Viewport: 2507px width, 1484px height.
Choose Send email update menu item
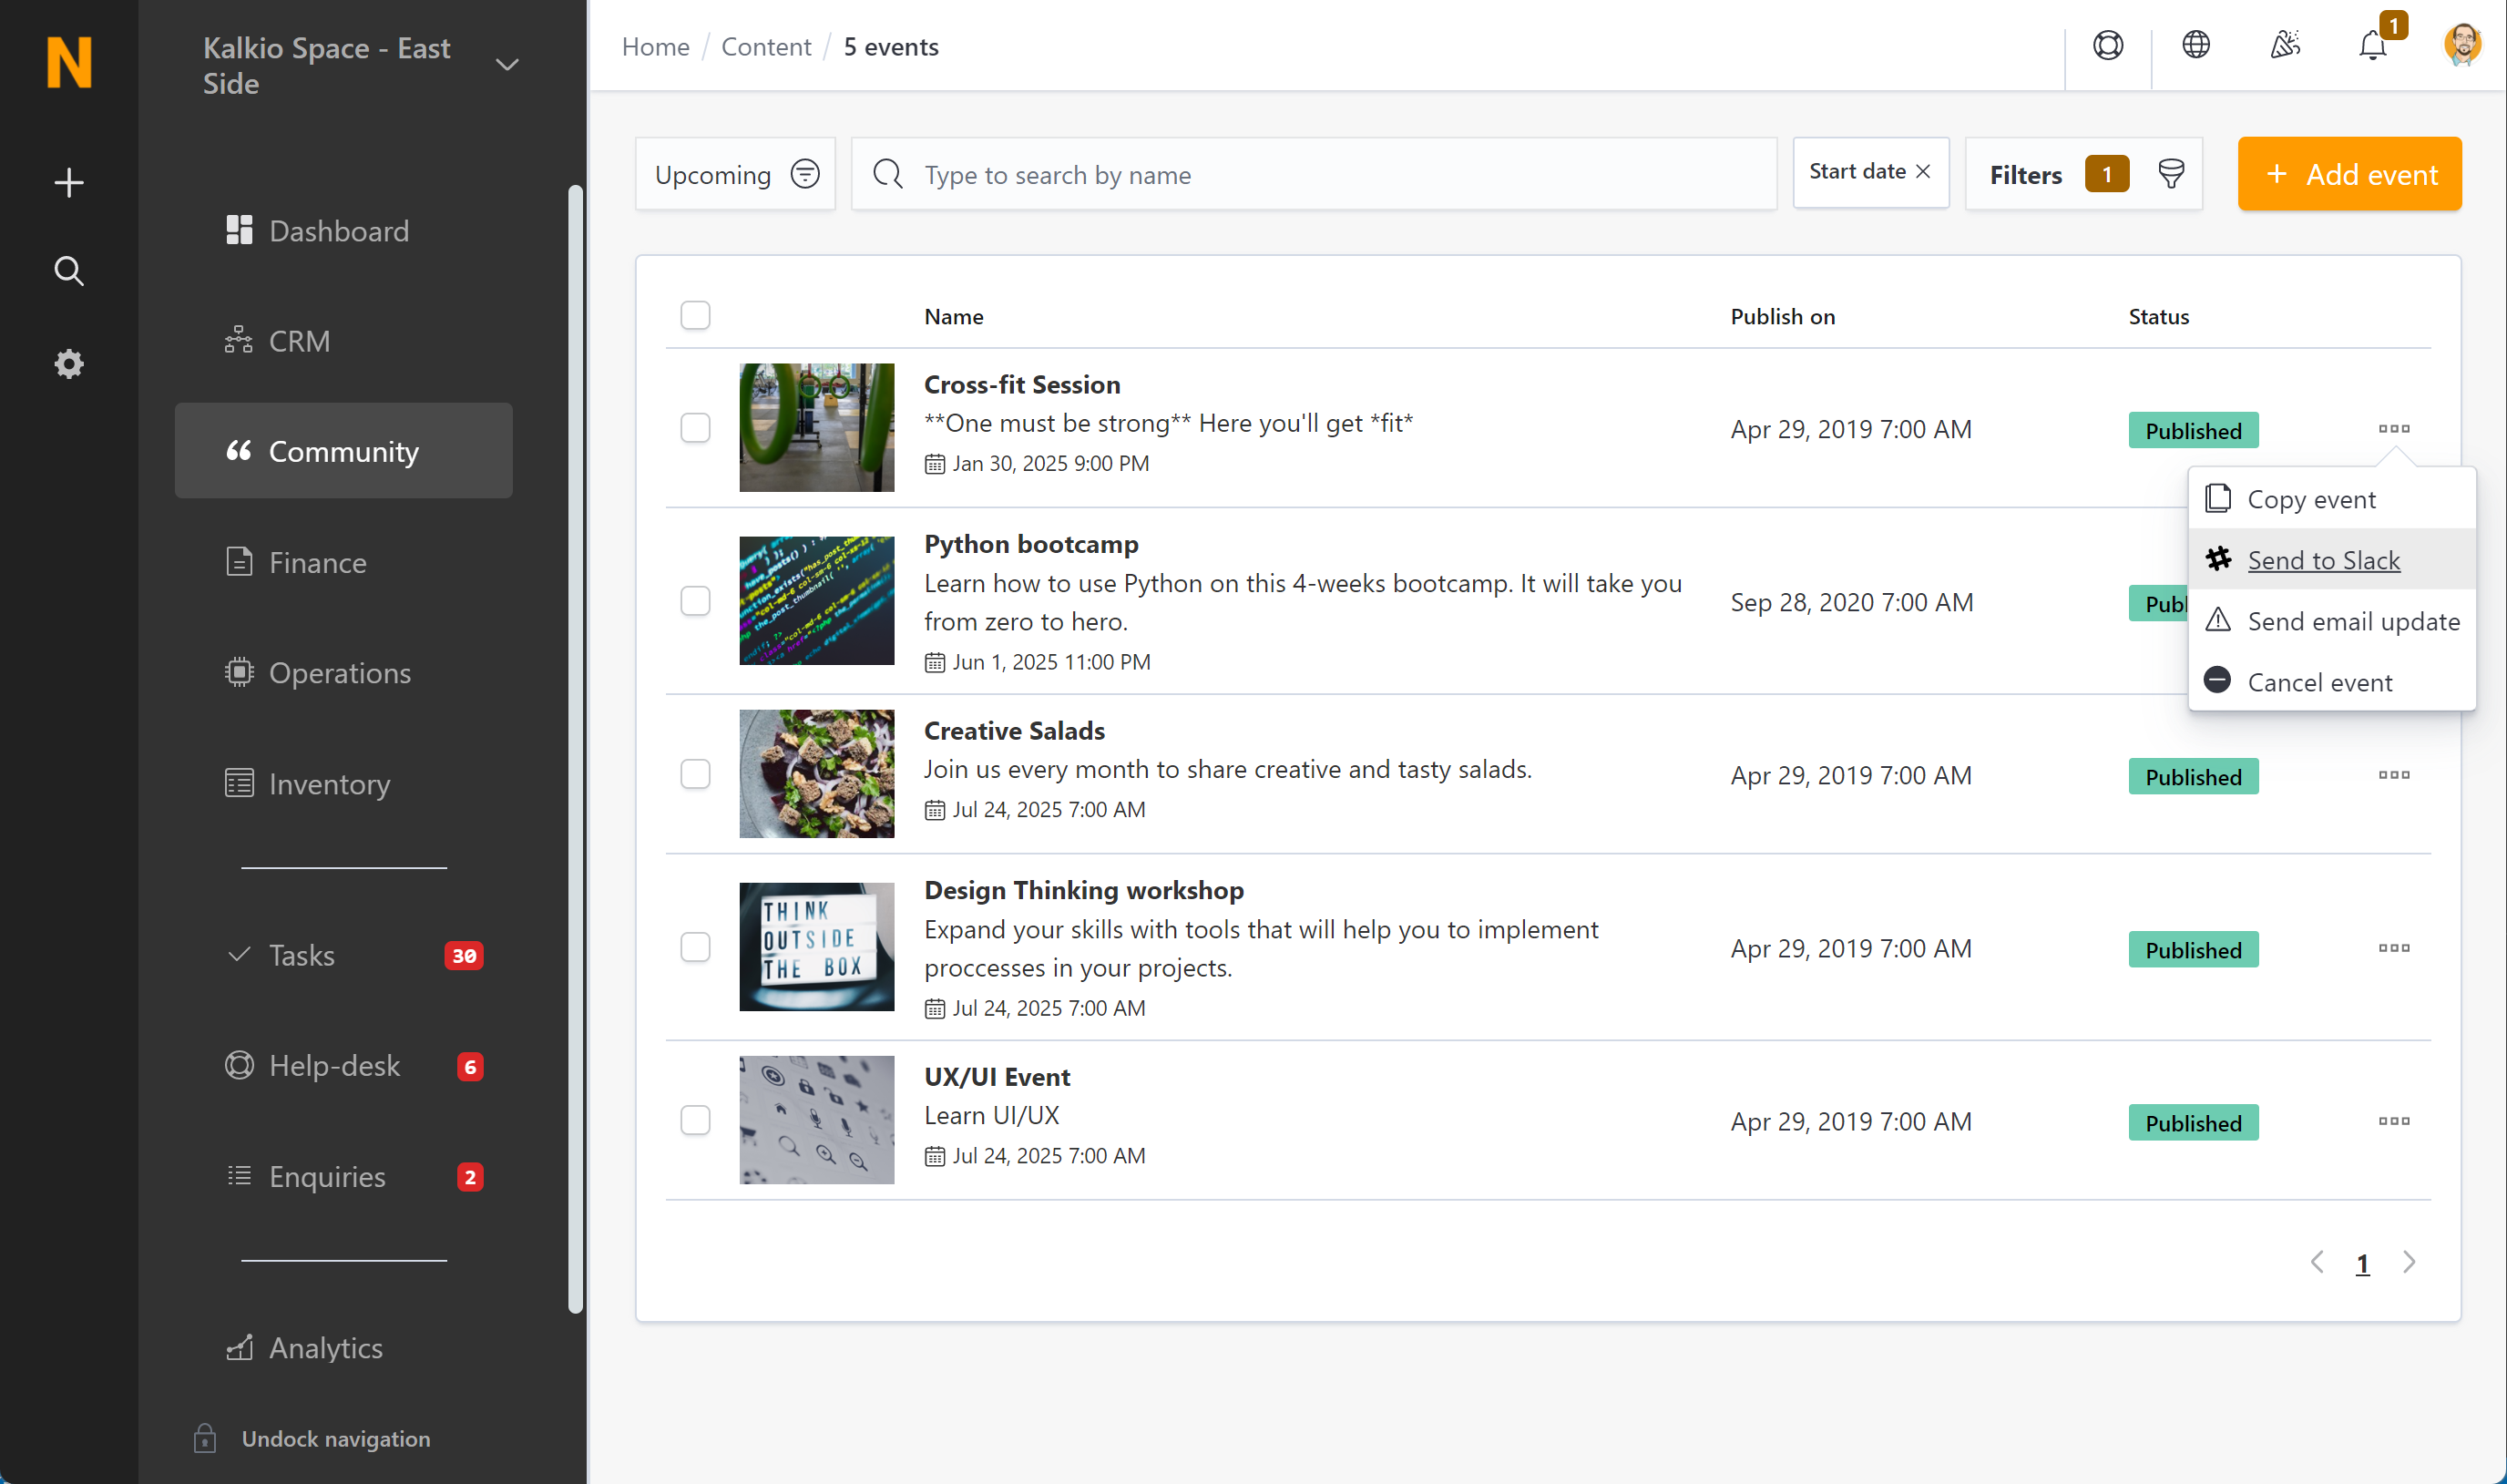tap(2332, 621)
